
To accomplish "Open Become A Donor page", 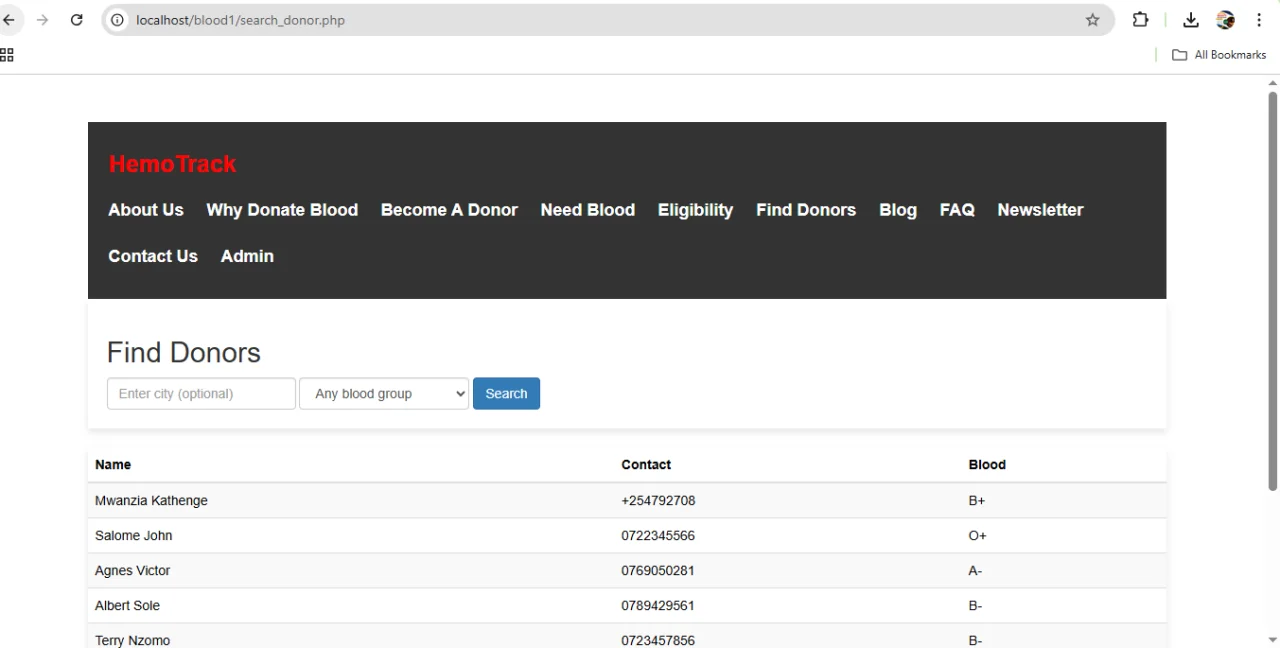I will [x=449, y=210].
